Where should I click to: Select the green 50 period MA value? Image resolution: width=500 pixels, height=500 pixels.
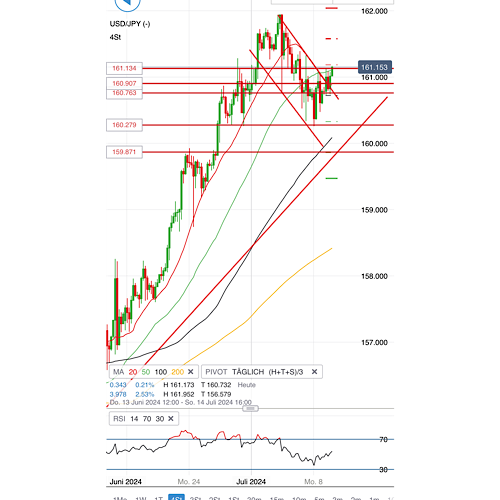[x=146, y=372]
